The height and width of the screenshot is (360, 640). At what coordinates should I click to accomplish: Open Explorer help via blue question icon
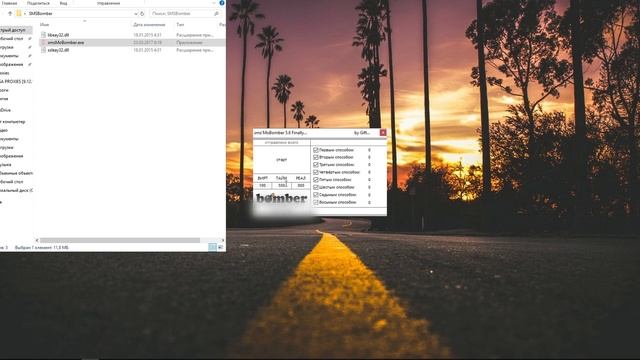pos(222,2)
